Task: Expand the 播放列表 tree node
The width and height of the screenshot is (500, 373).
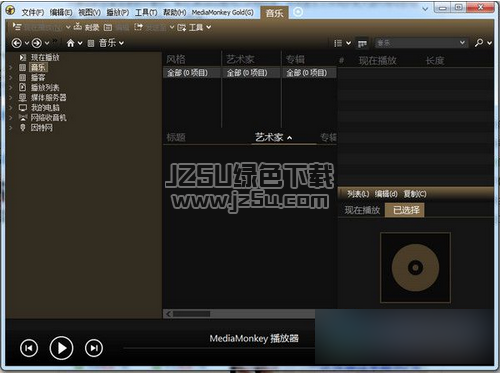Action: coord(10,88)
